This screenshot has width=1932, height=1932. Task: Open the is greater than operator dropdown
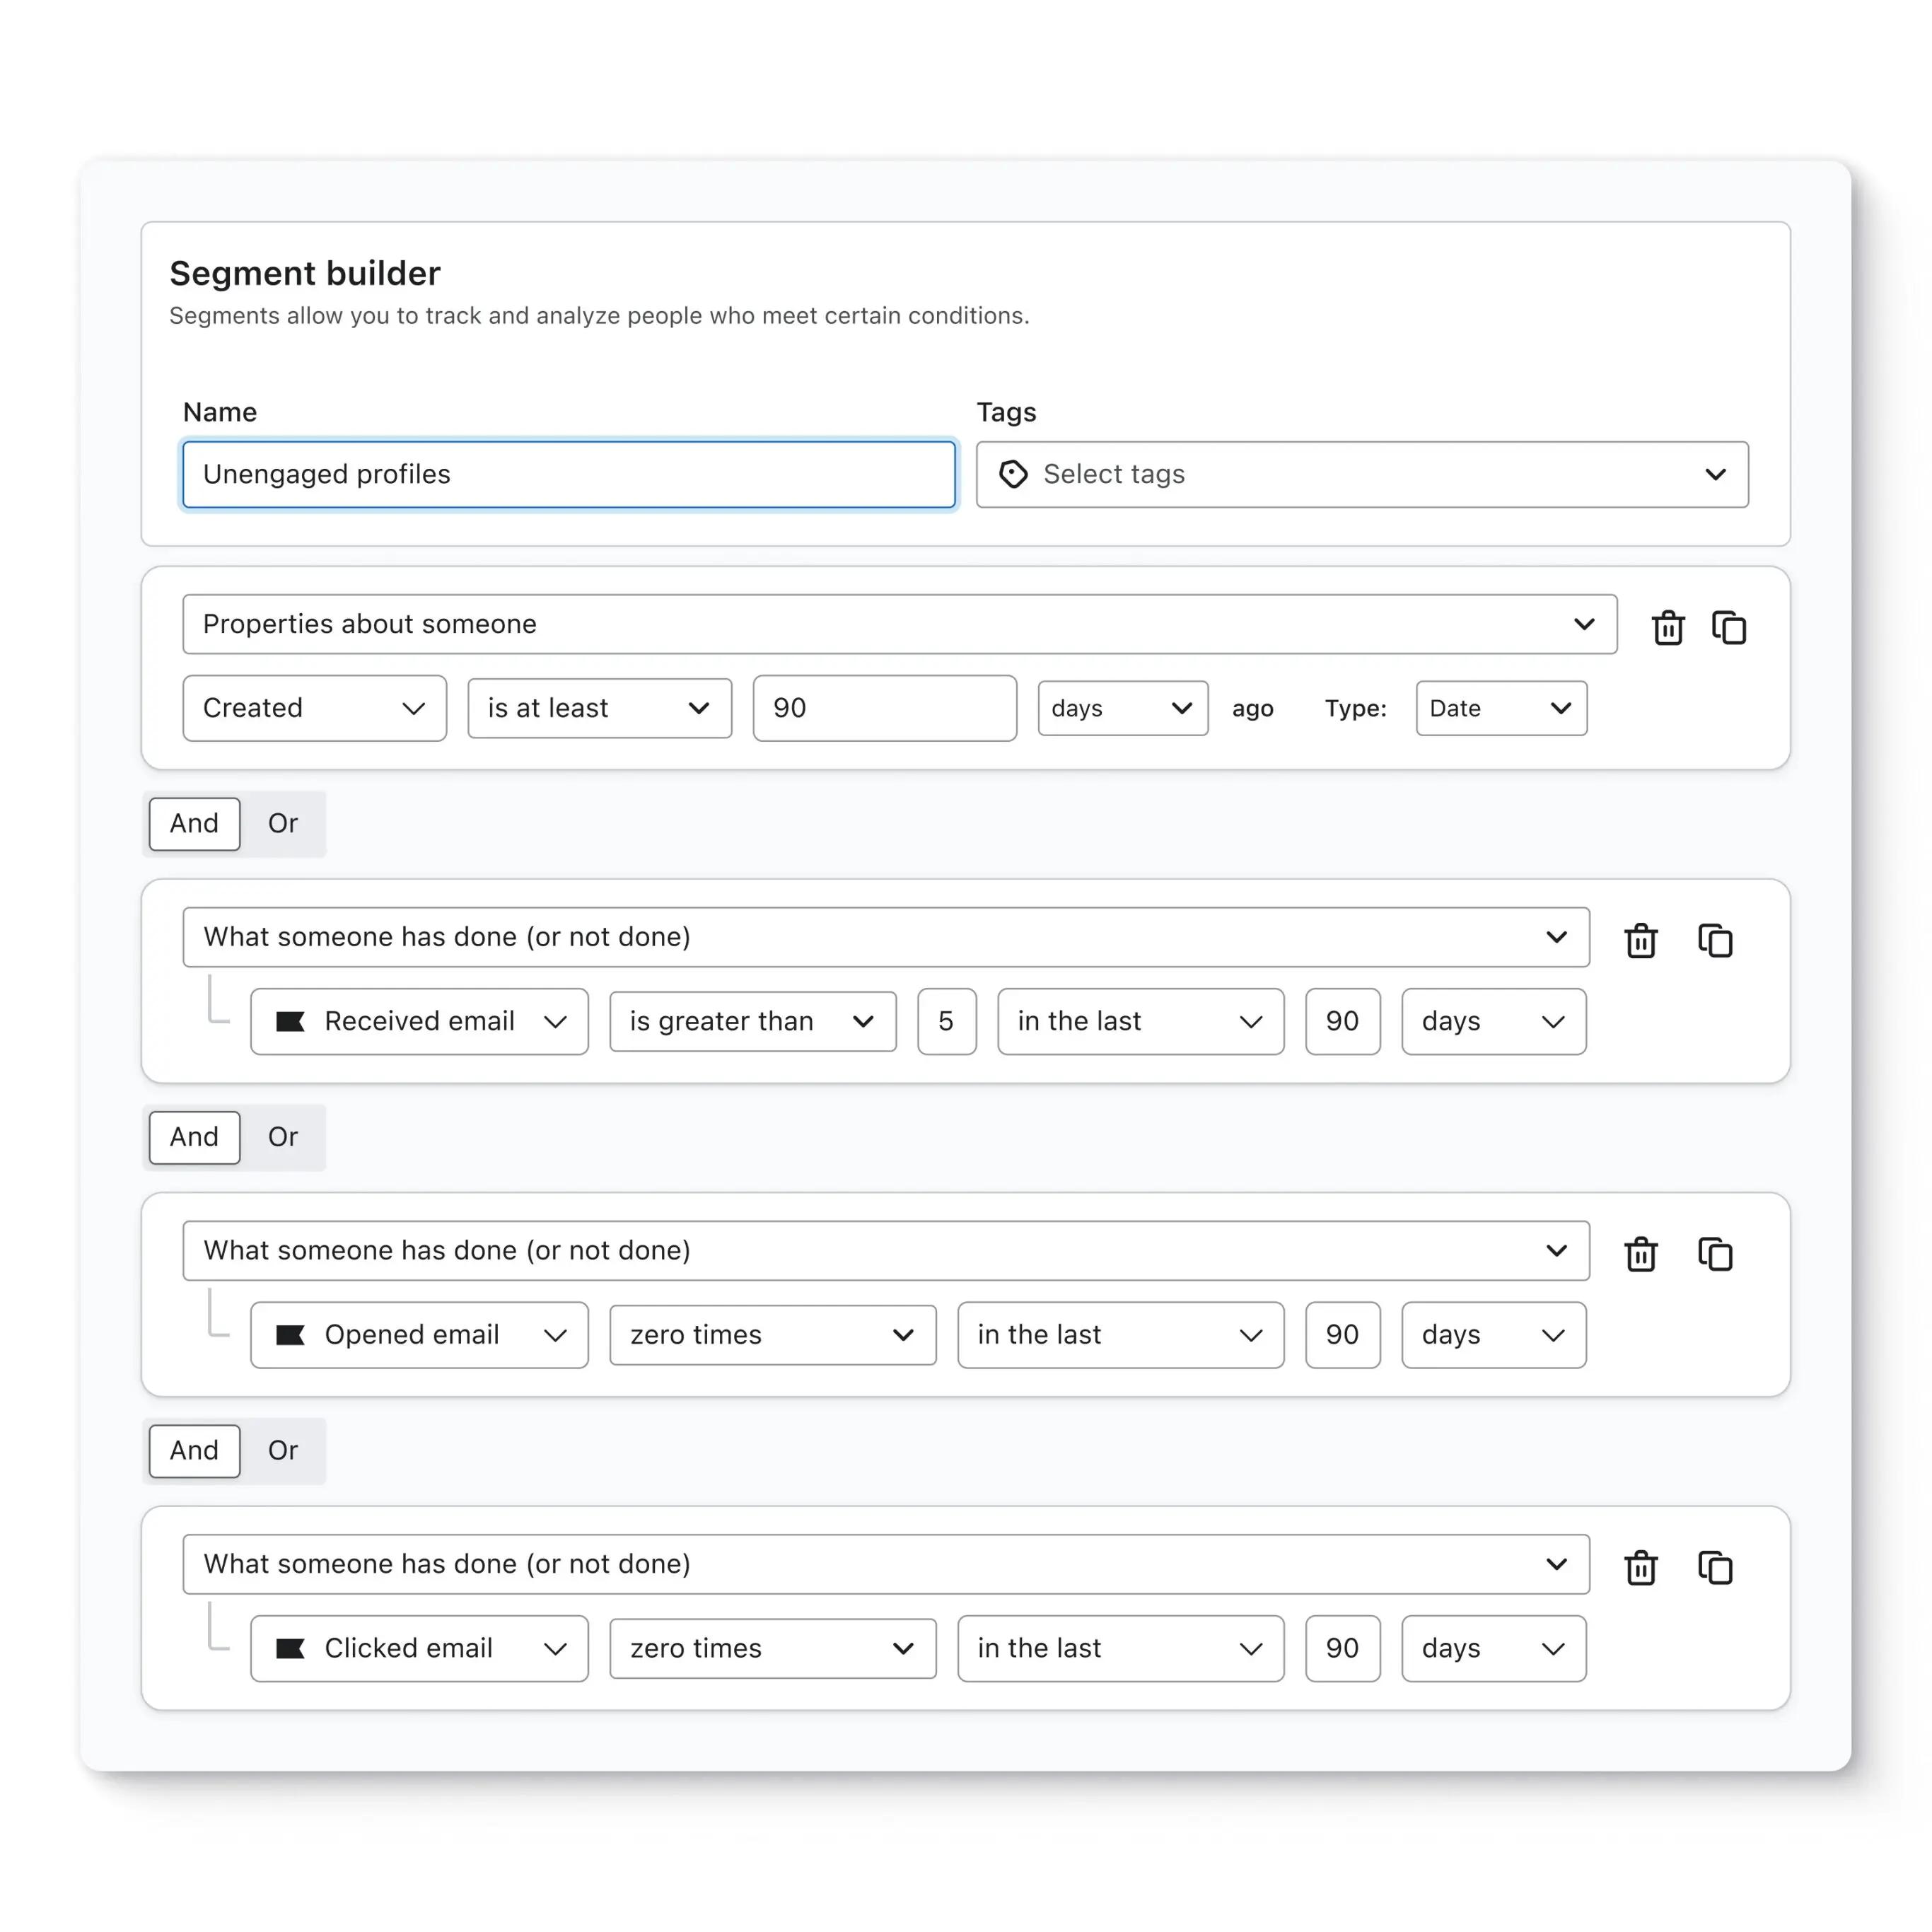click(x=752, y=1021)
